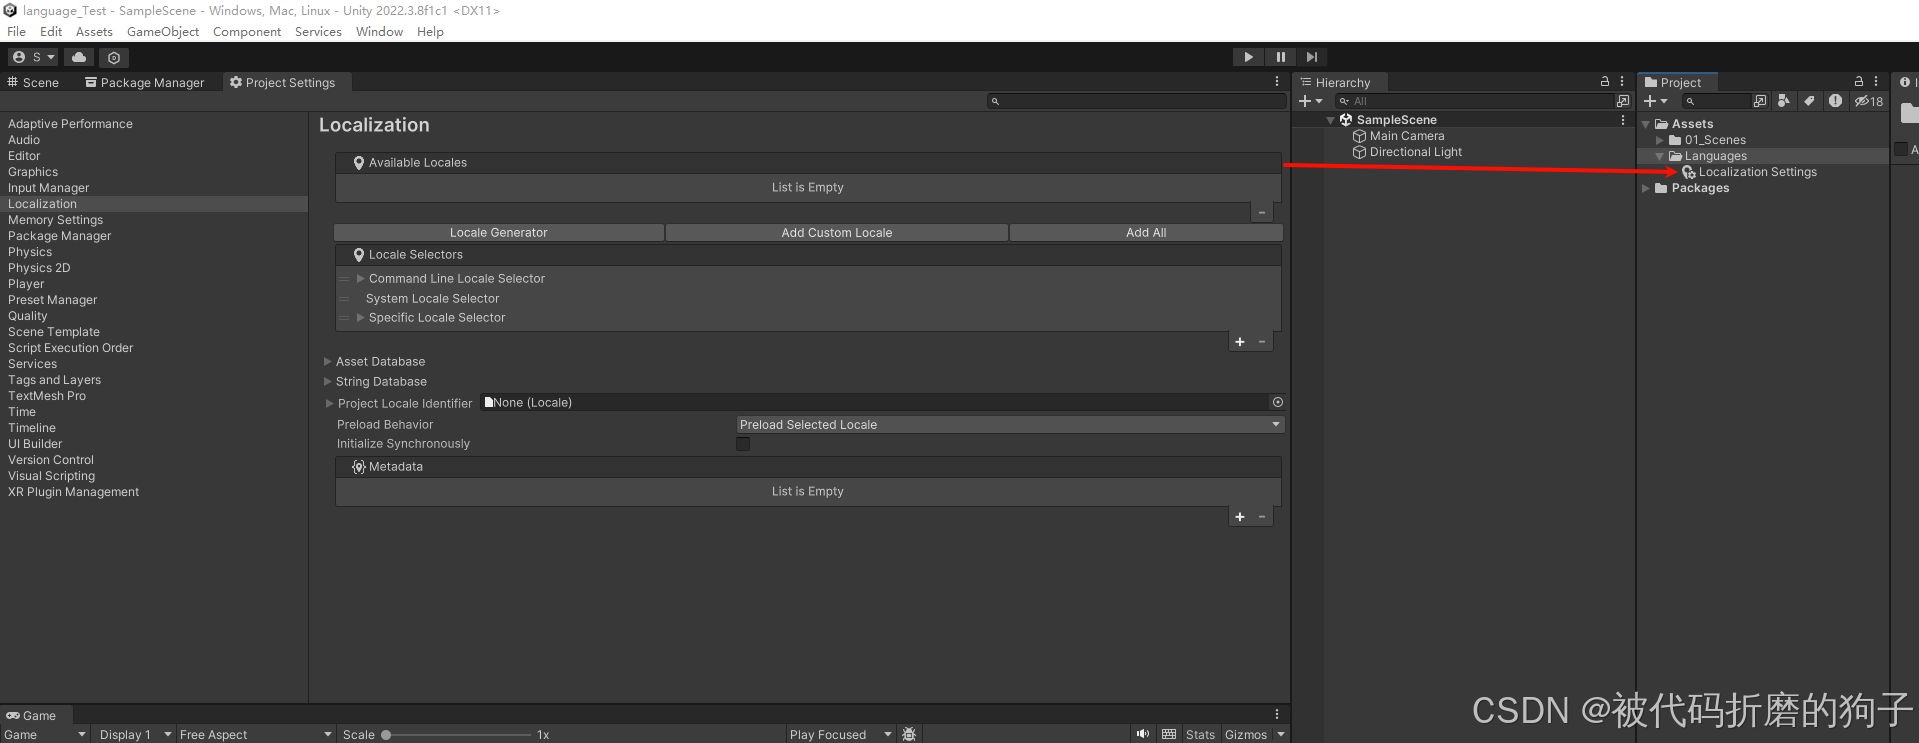Expand the 01_Scenes folder
This screenshot has width=1919, height=743.
pos(1660,140)
